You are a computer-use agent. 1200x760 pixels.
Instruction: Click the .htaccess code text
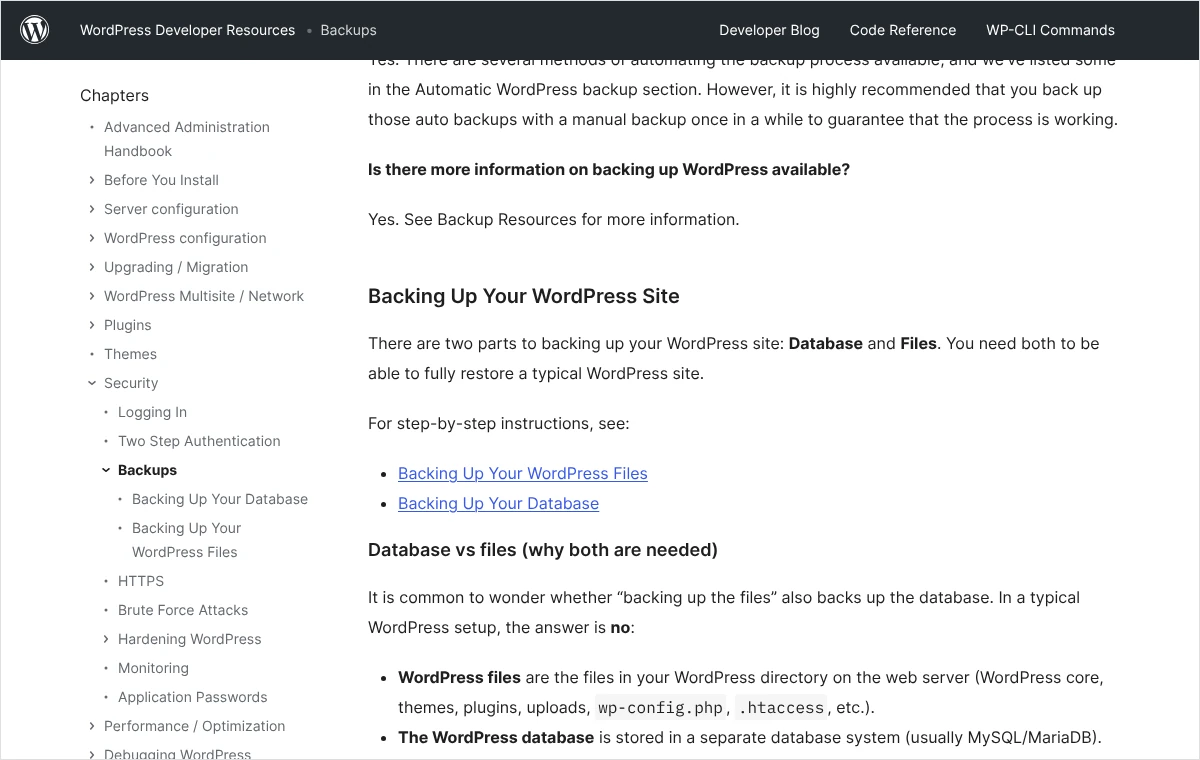click(x=781, y=708)
